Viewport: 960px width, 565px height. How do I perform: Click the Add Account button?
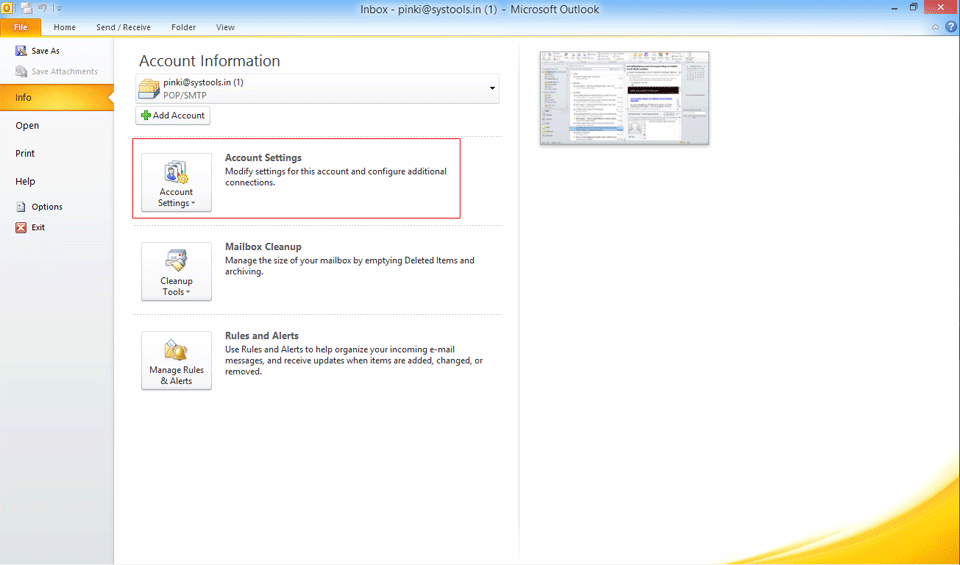173,115
